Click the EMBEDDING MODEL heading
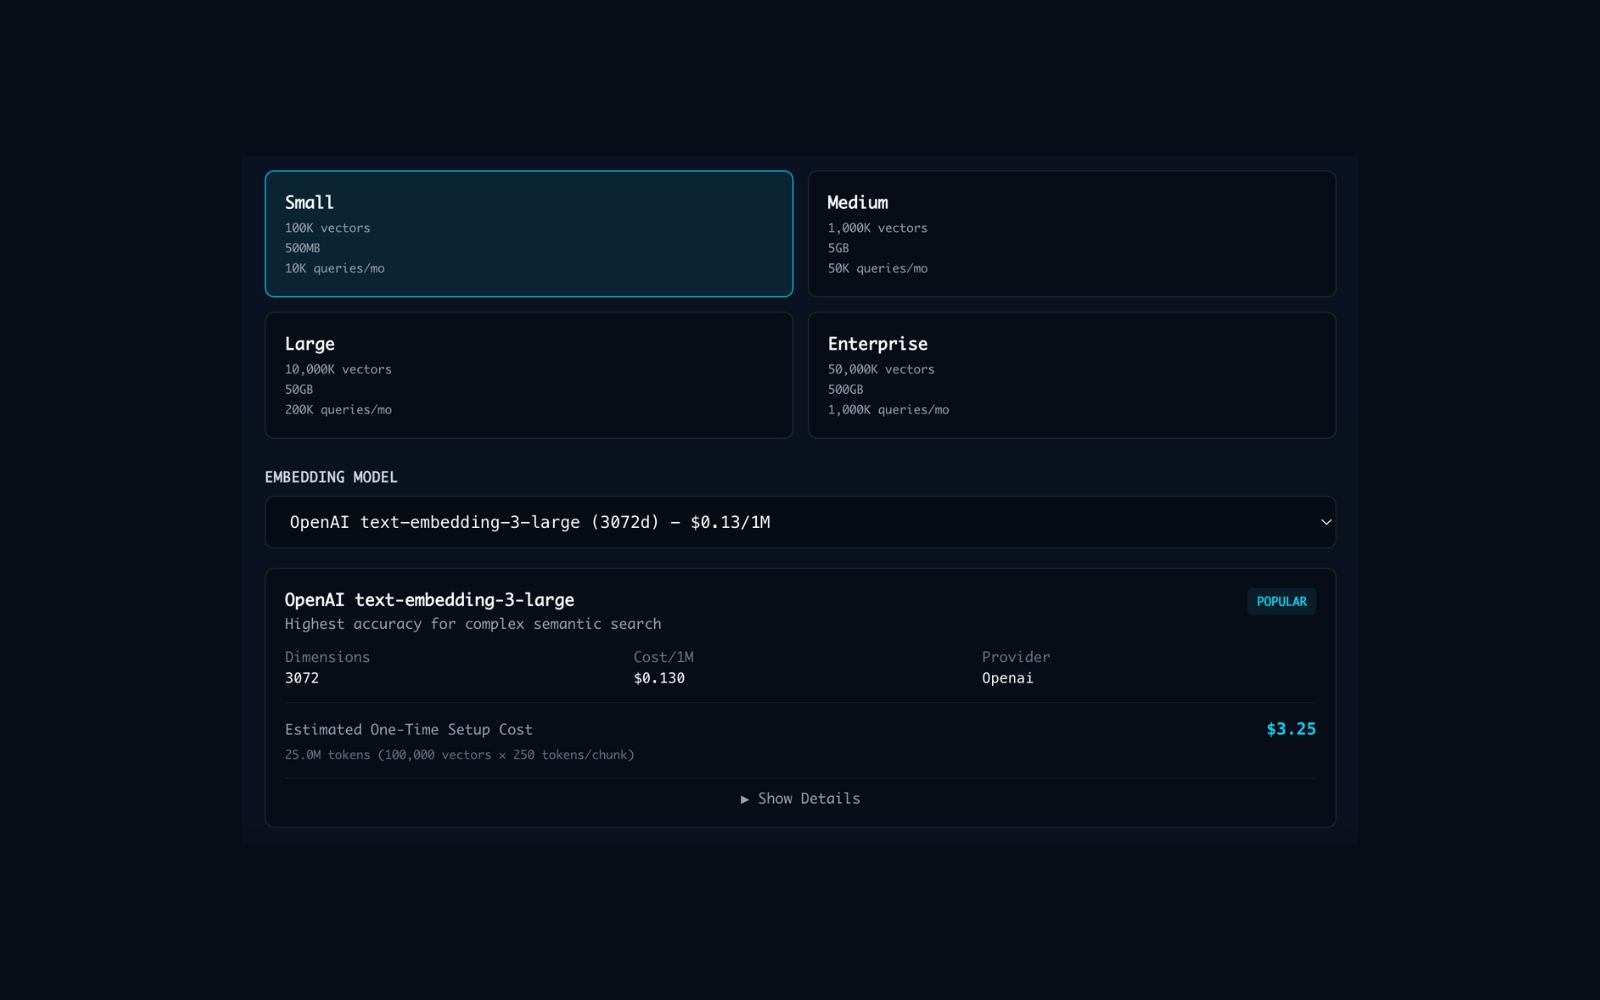The height and width of the screenshot is (1000, 1600). pos(331,477)
